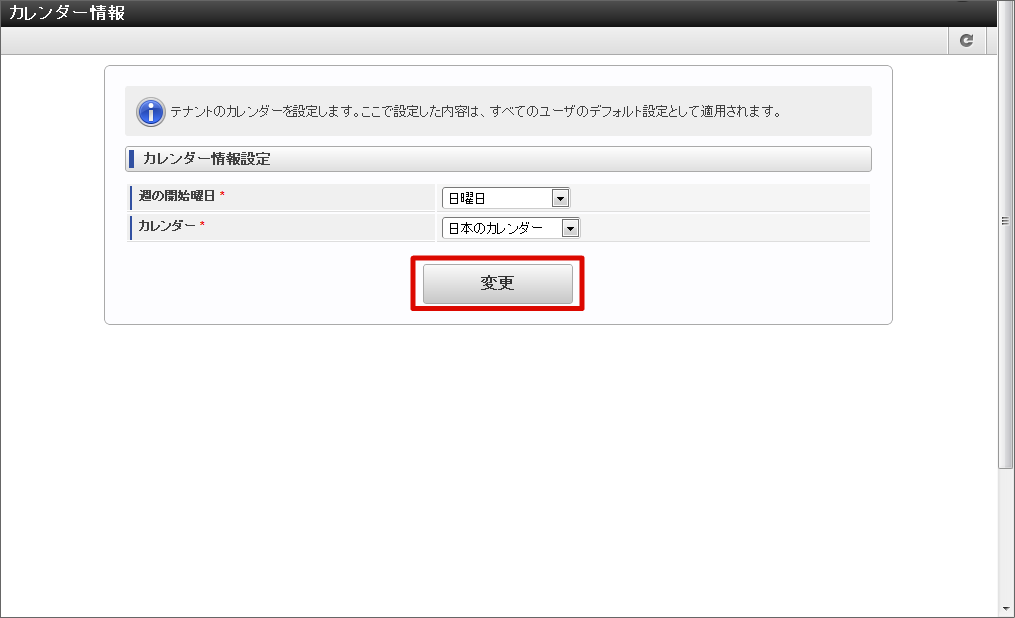Open the カレンダー dropdown showing 日本のカレンダー

tap(511, 228)
